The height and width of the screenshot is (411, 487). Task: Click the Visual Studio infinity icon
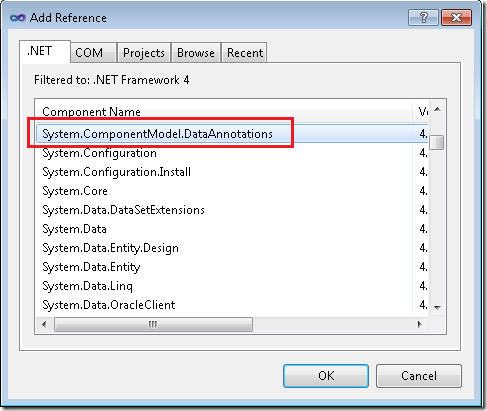[x=18, y=18]
